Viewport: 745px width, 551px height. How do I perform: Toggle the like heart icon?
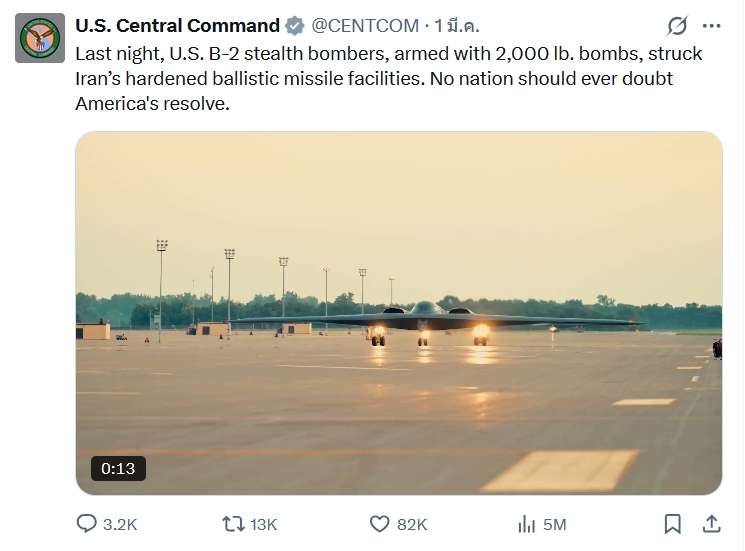point(379,524)
